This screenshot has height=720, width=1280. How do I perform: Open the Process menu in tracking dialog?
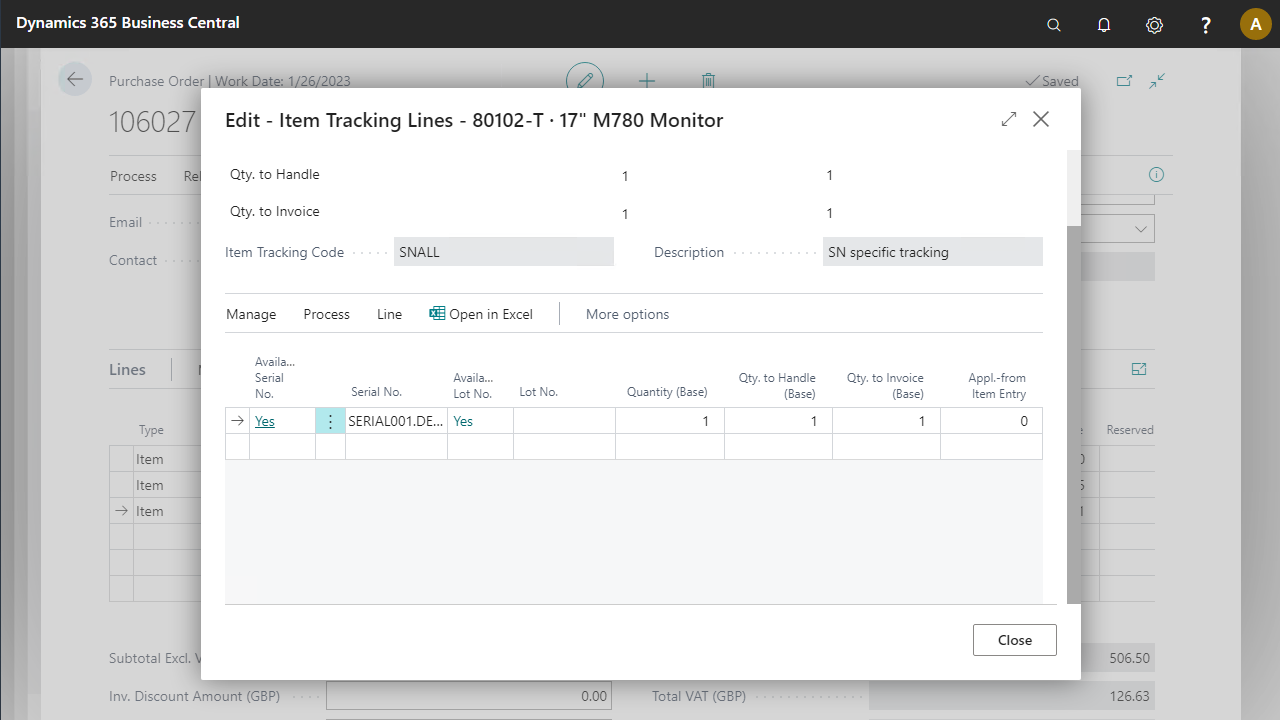327,314
